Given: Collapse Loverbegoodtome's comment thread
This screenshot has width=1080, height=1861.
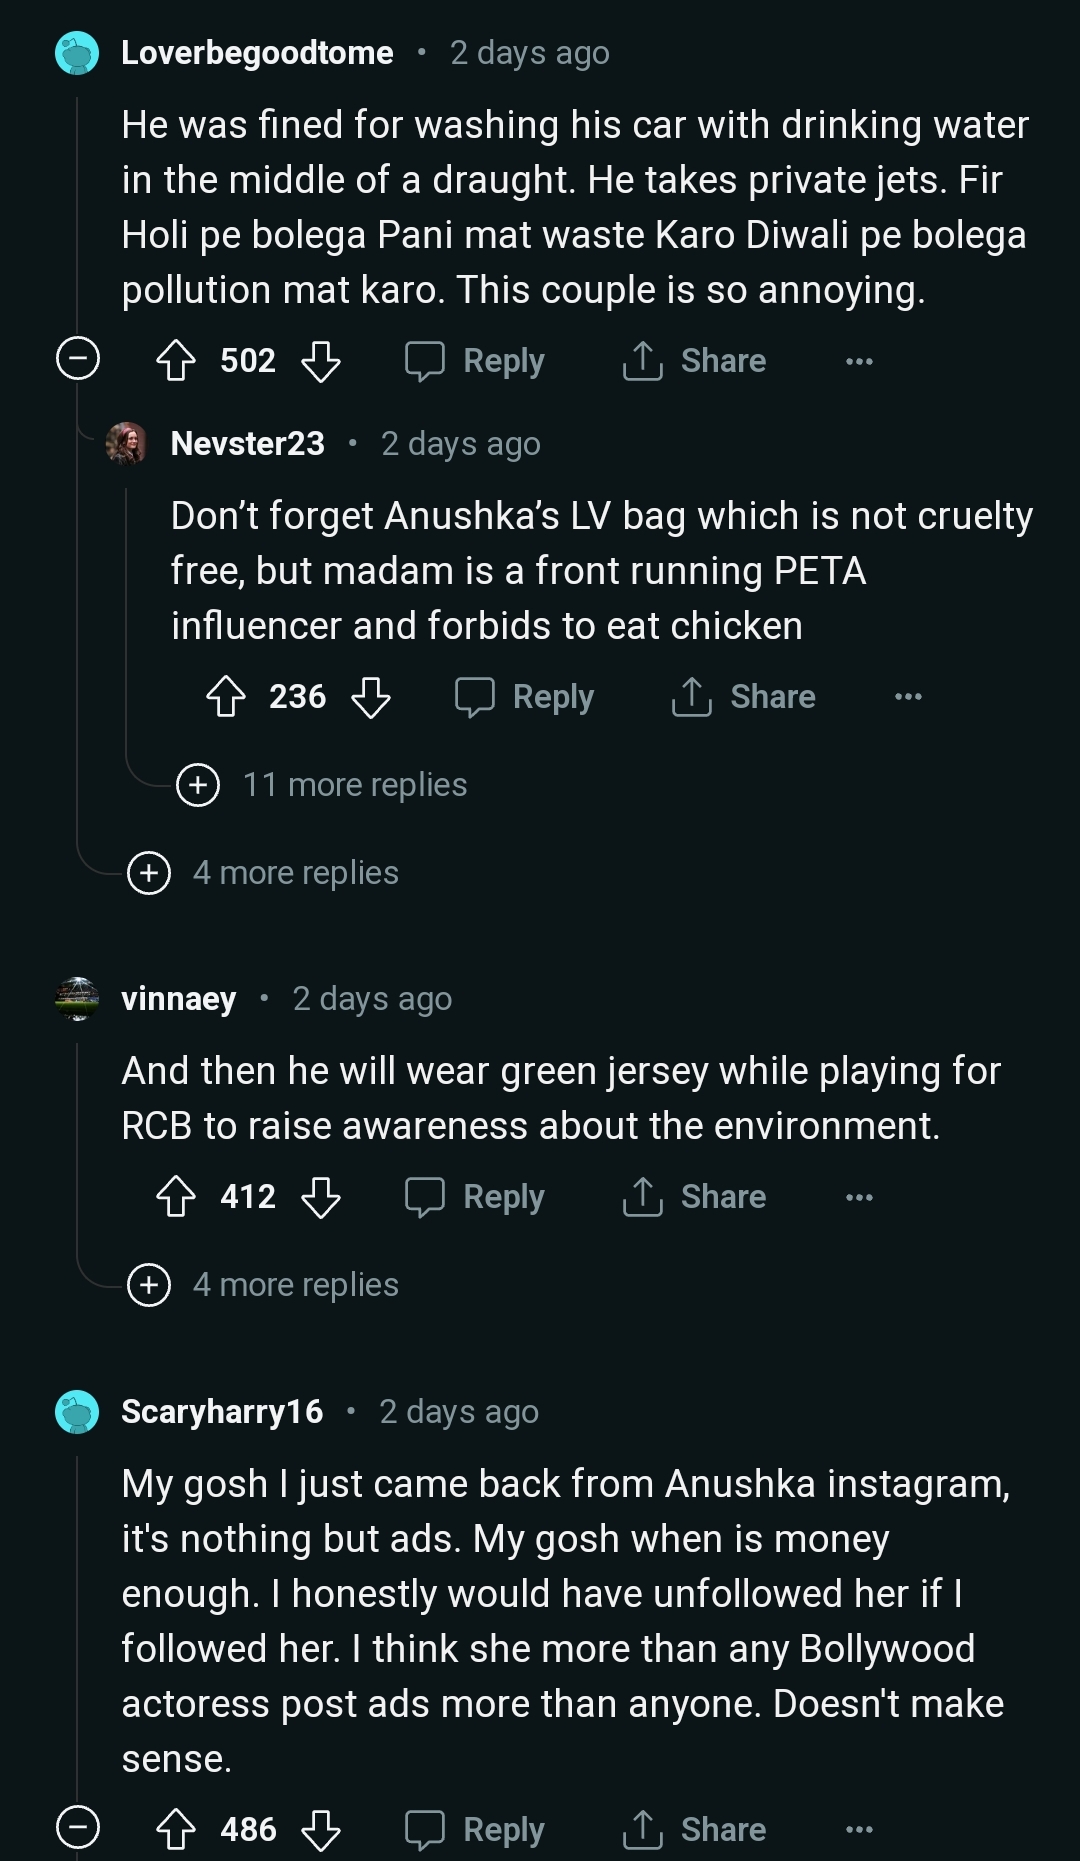Looking at the screenshot, I should click(78, 359).
